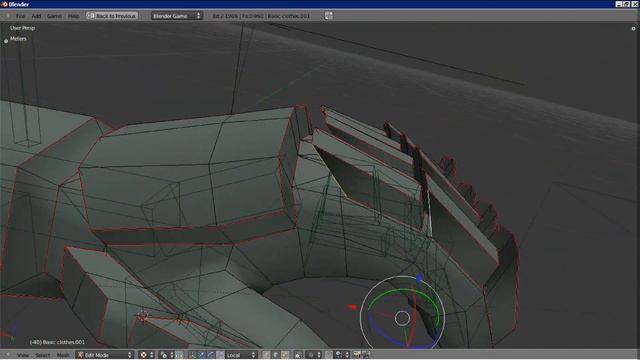This screenshot has height=360, width=640.
Task: Click the icon right of the scene statistics
Action: [329, 16]
